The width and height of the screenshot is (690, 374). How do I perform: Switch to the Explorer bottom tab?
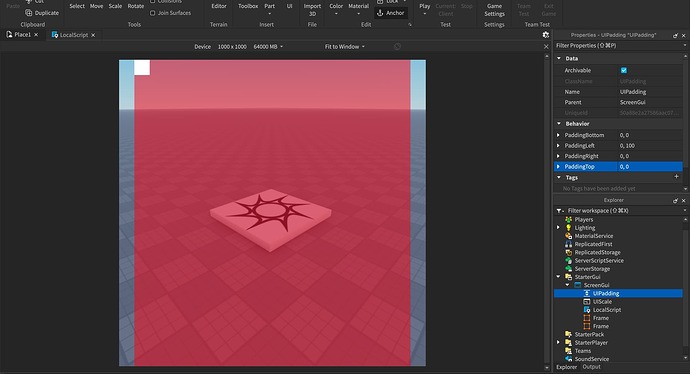[x=566, y=367]
